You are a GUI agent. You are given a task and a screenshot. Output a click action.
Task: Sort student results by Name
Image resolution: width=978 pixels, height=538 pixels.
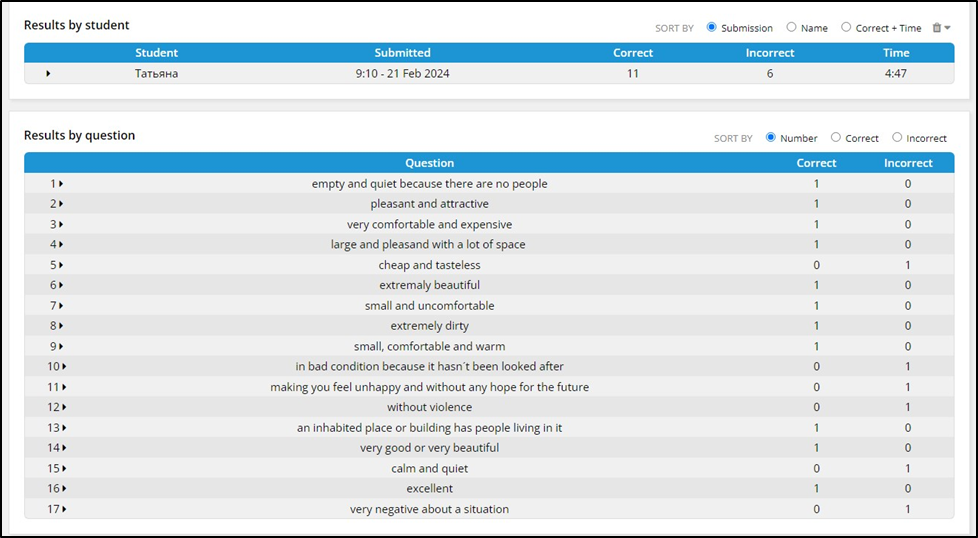792,28
